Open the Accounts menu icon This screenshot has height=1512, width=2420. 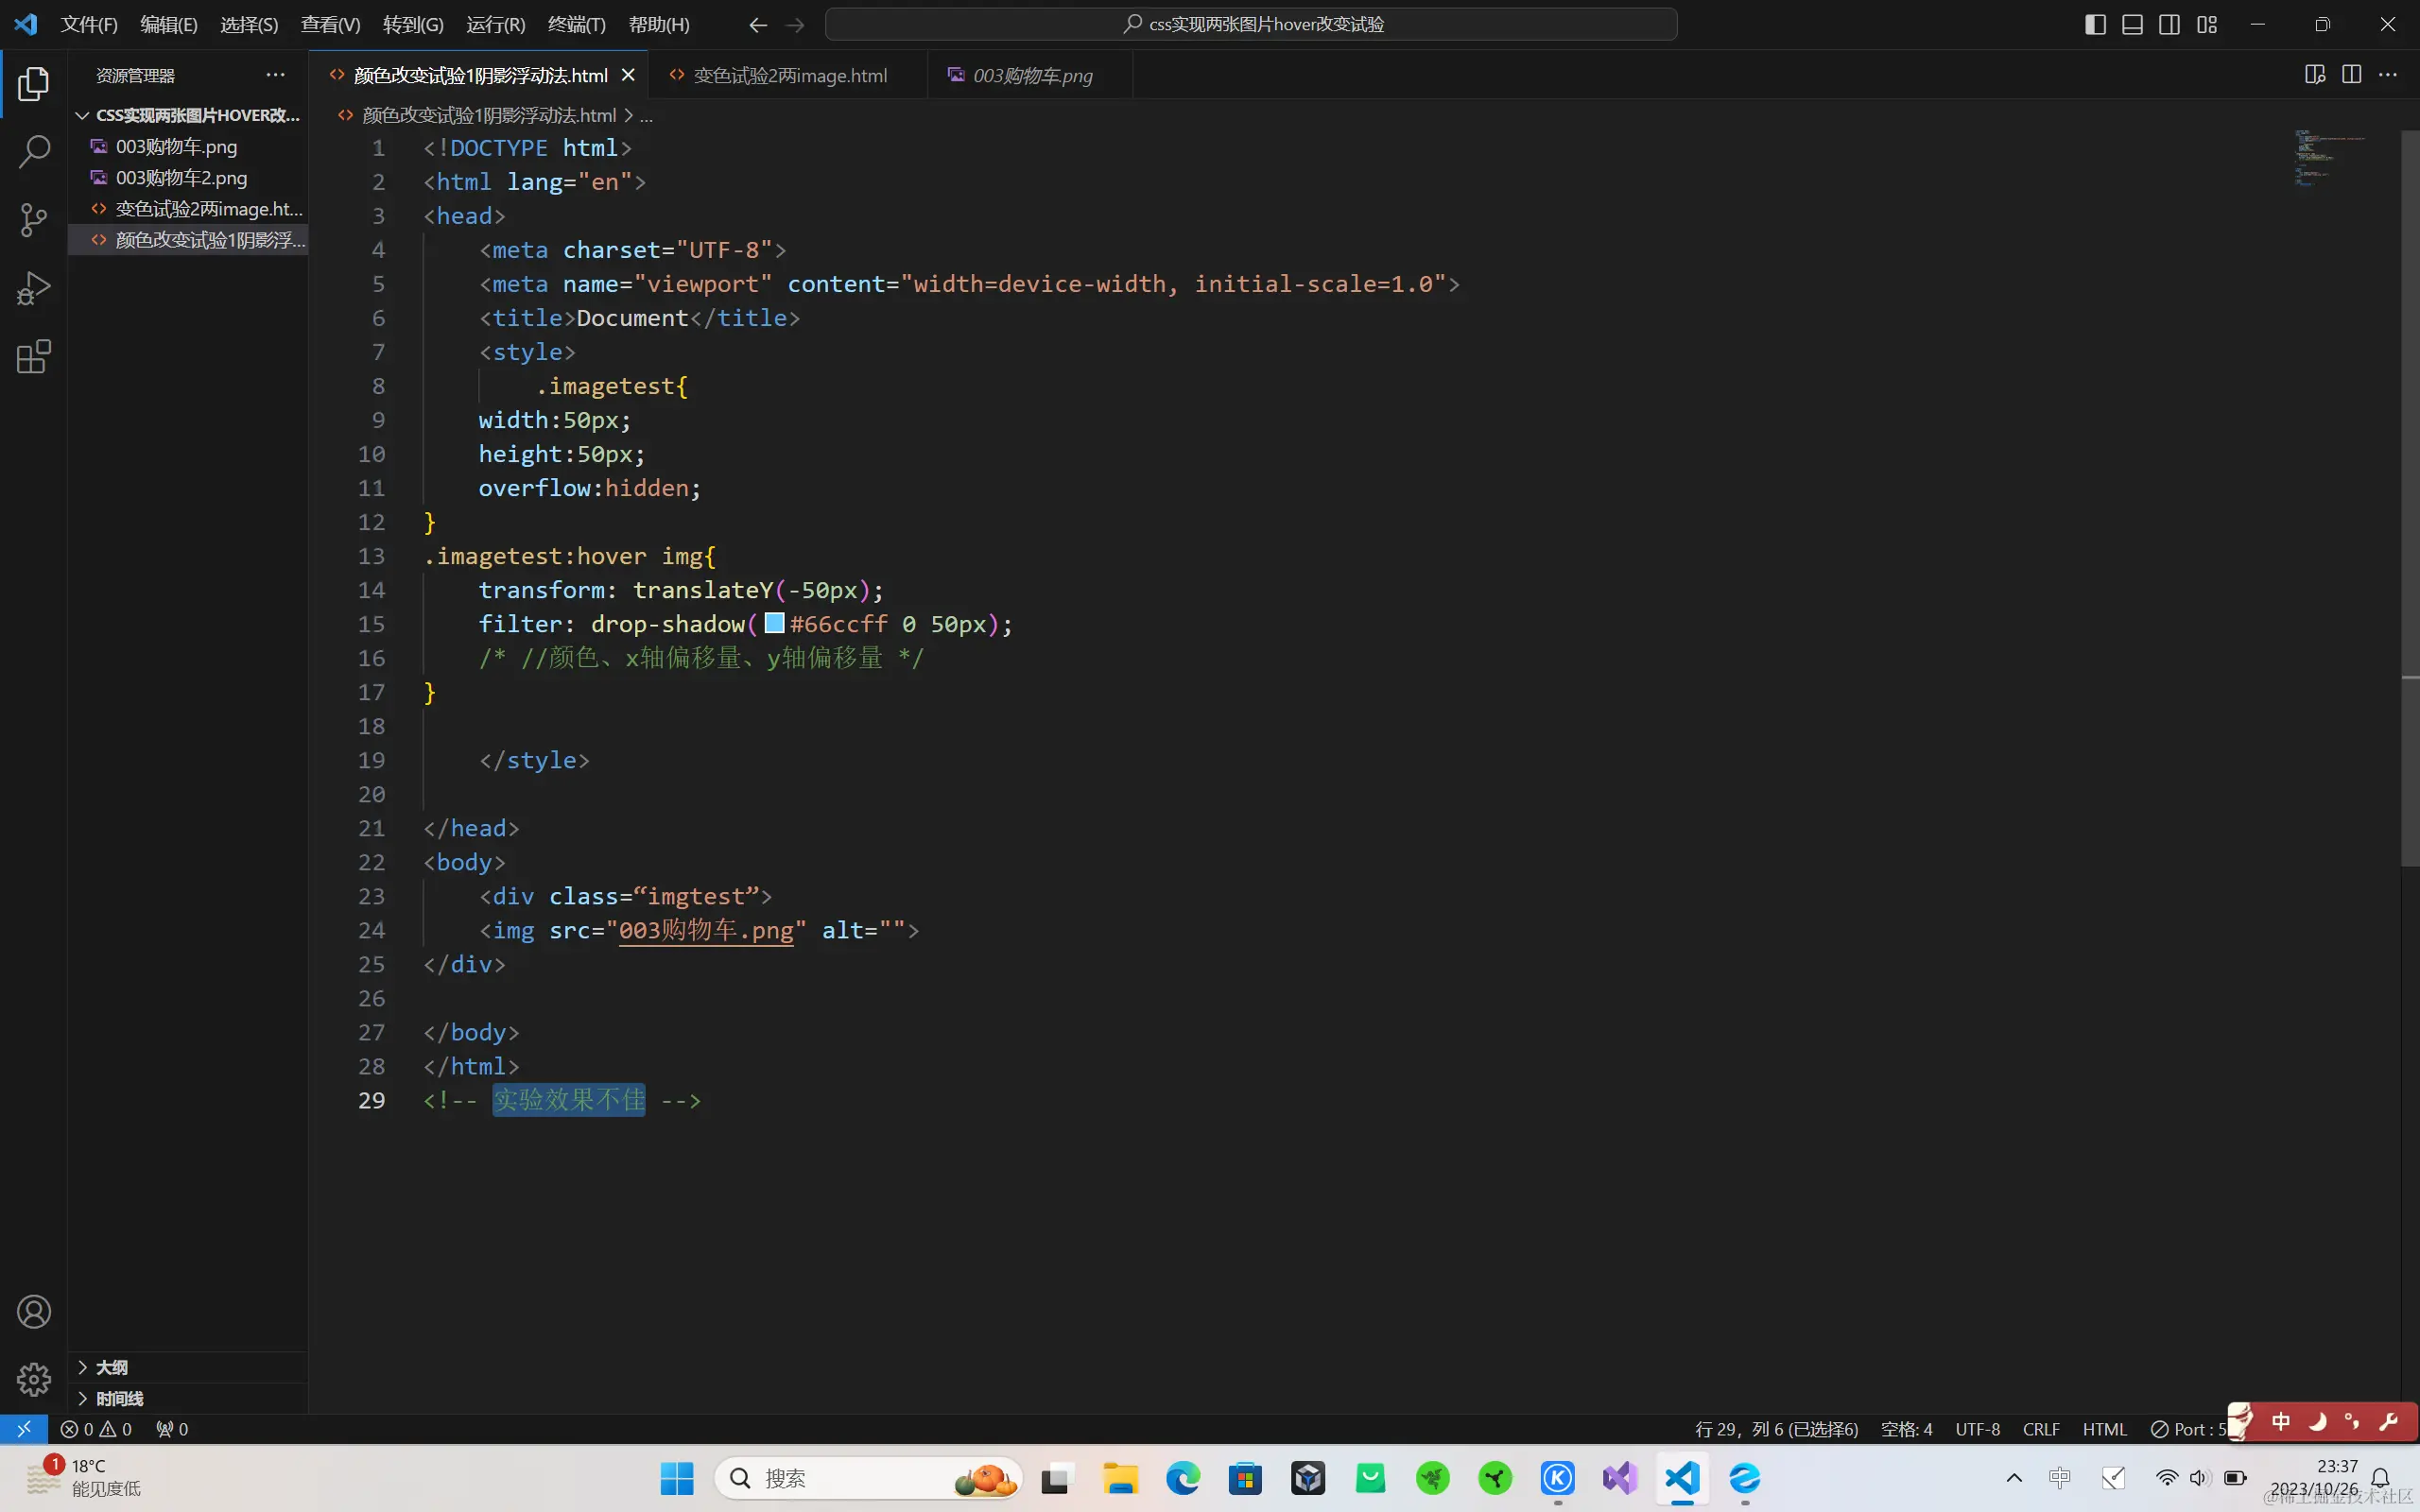34,1312
